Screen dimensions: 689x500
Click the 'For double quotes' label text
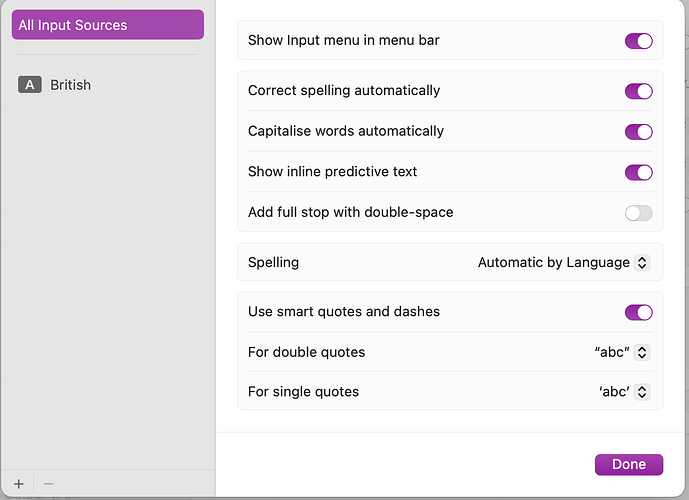click(x=306, y=352)
